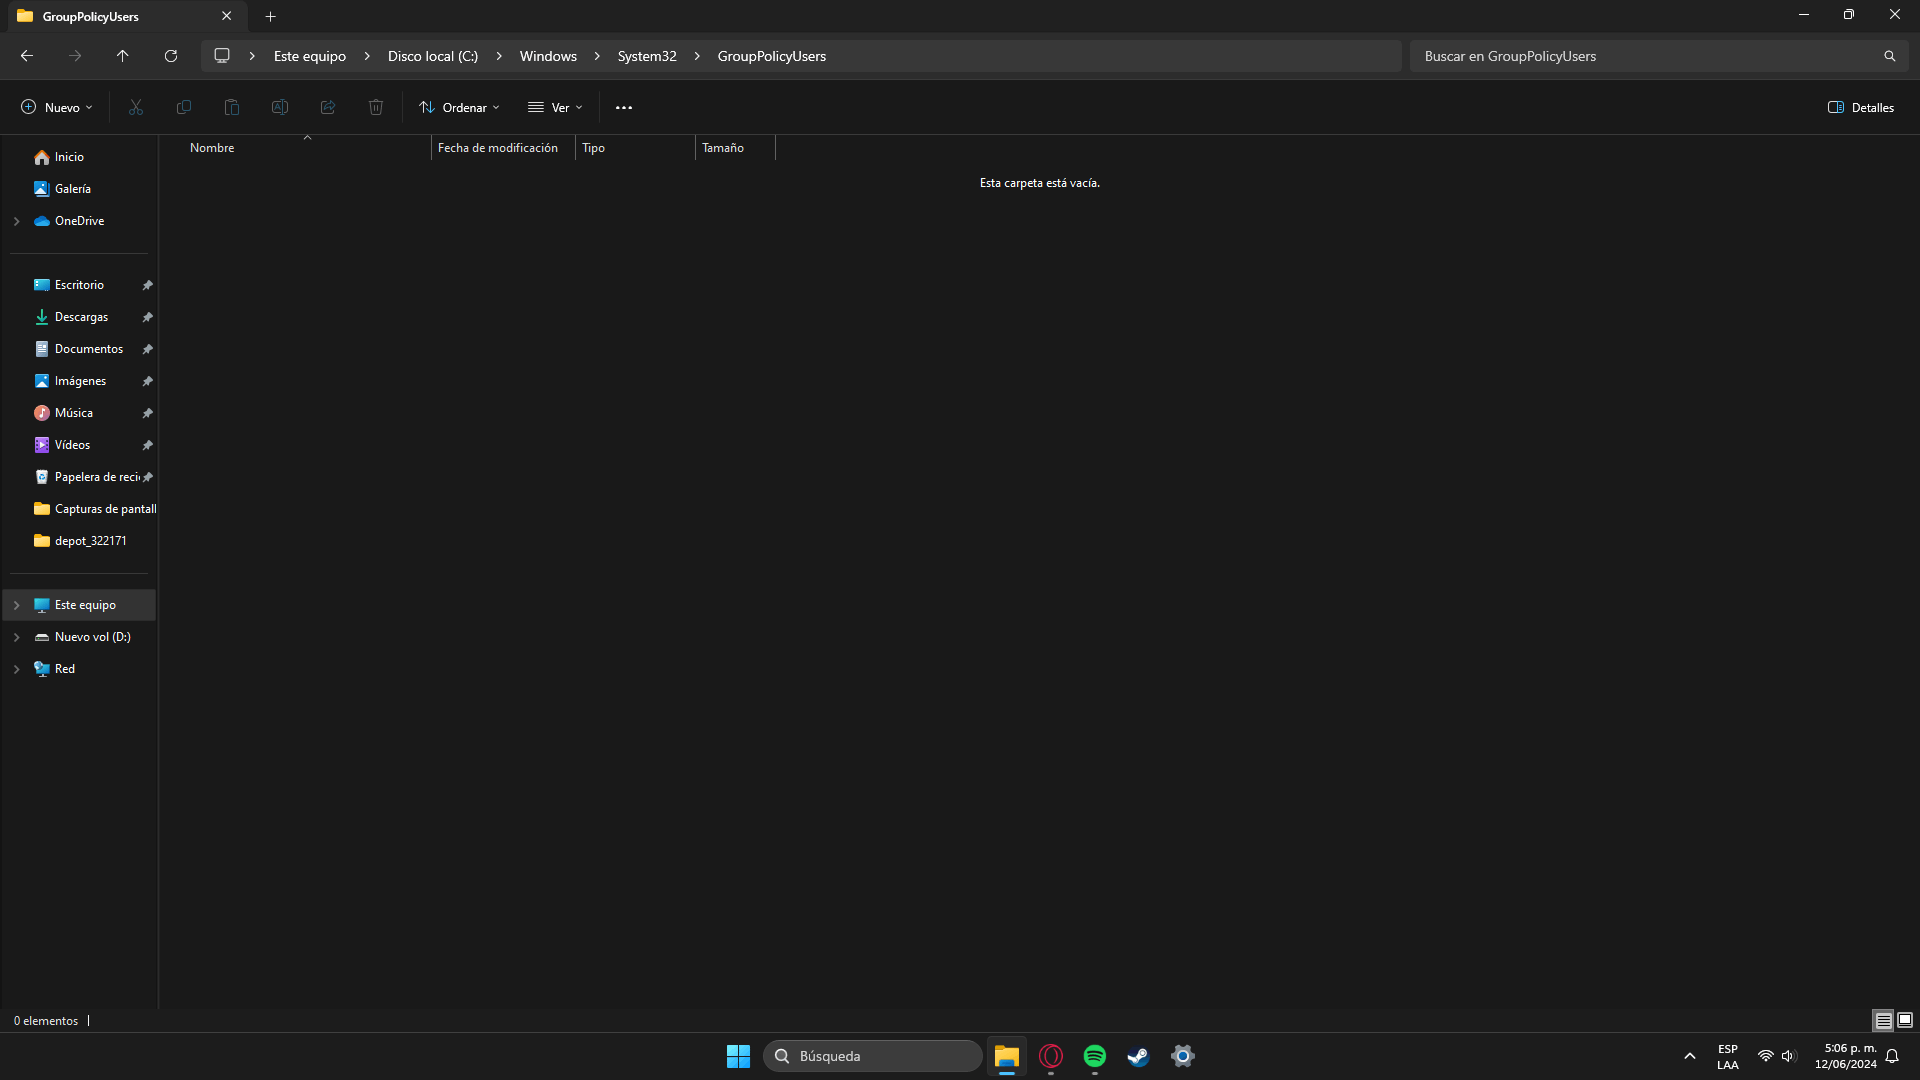Open the three-dots more options menu
The height and width of the screenshot is (1080, 1920).
coord(624,108)
